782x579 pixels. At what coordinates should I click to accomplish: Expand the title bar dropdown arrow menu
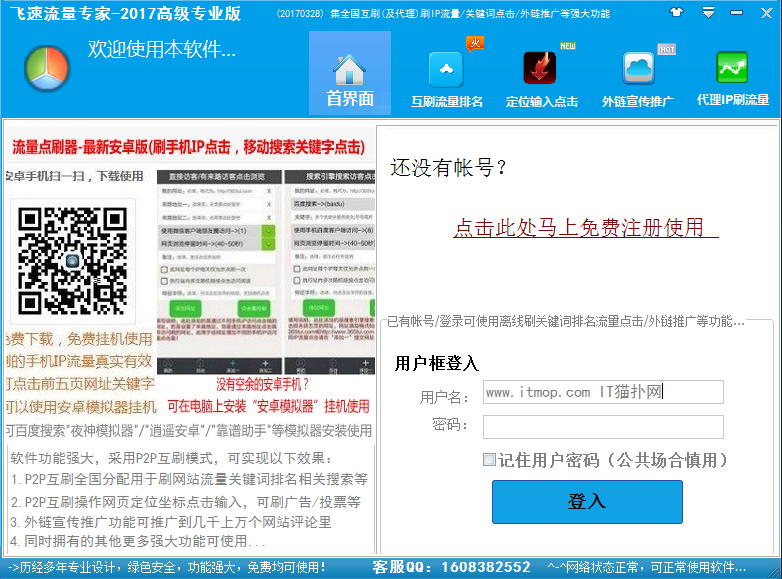708,13
